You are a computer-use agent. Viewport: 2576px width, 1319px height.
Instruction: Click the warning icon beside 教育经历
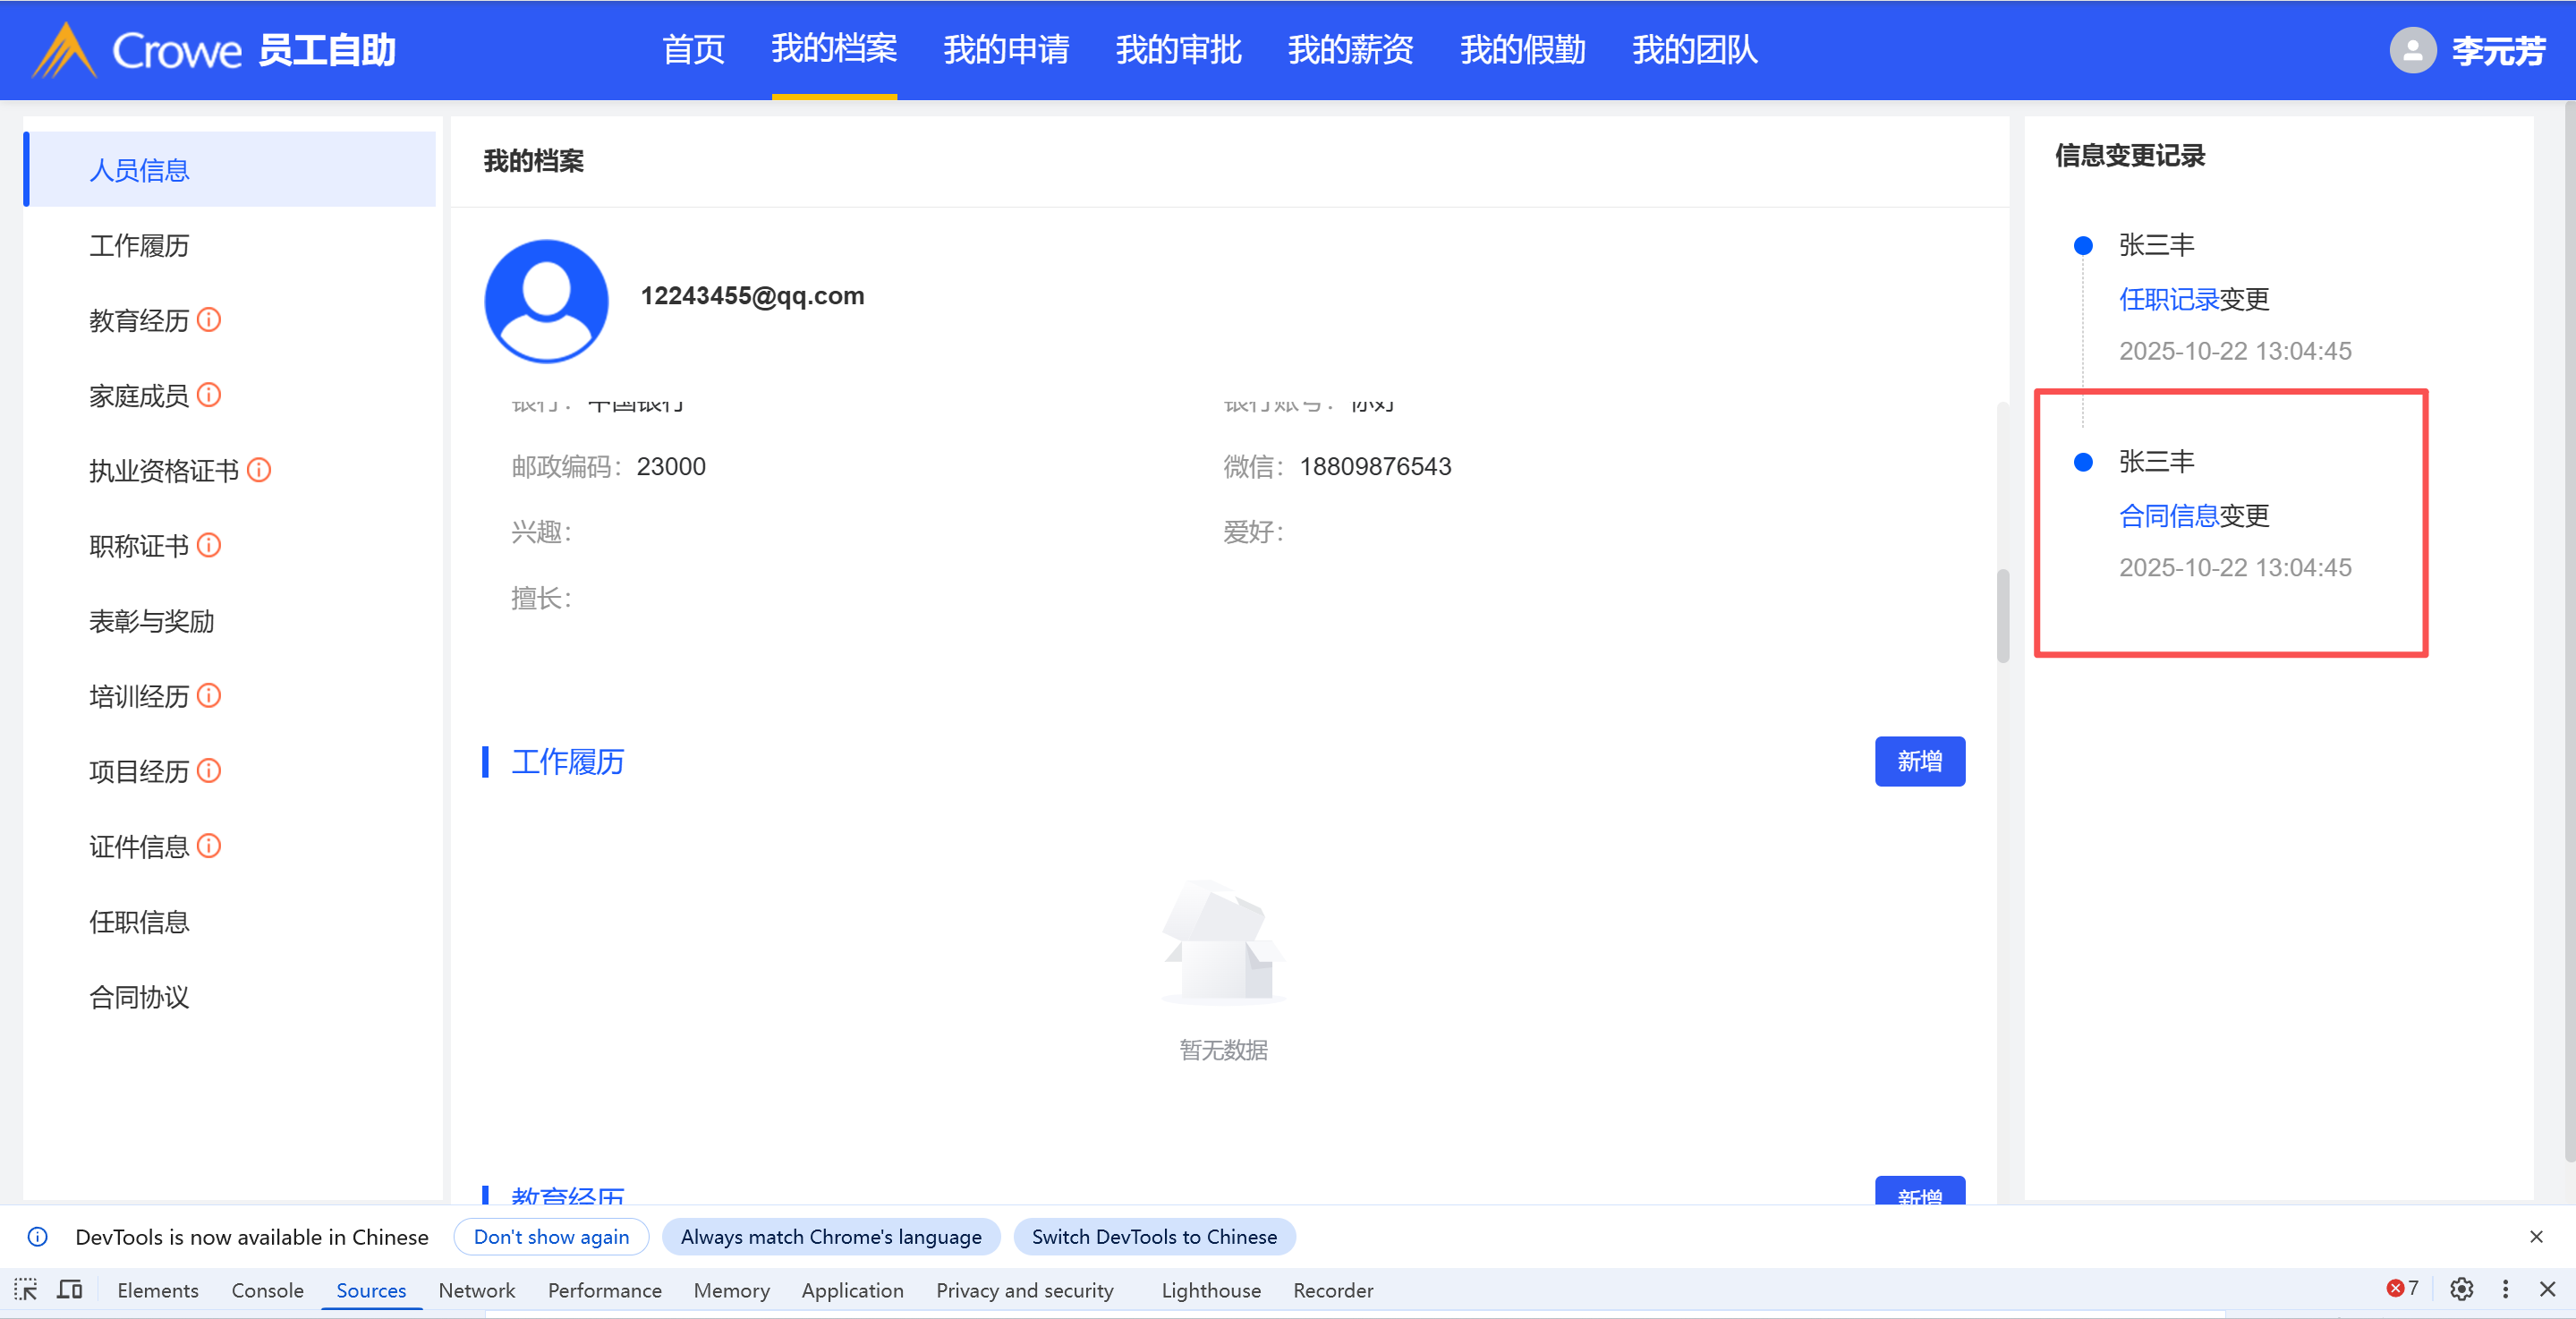click(x=209, y=320)
